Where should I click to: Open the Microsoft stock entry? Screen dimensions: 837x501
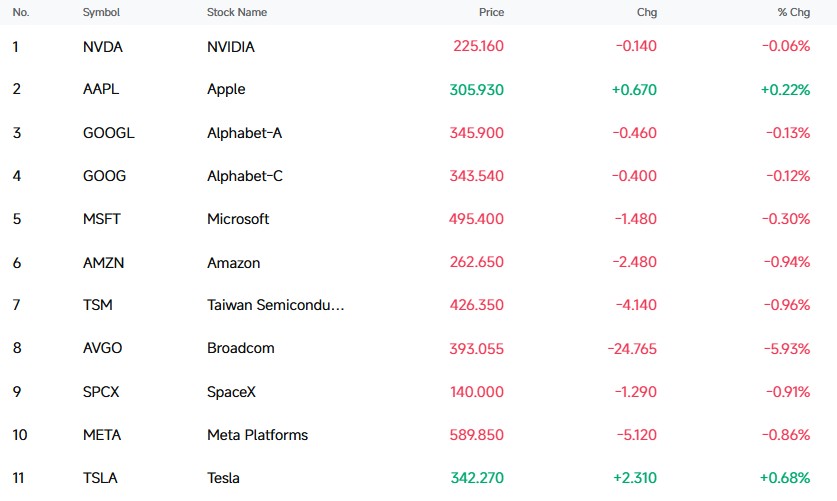click(x=238, y=219)
